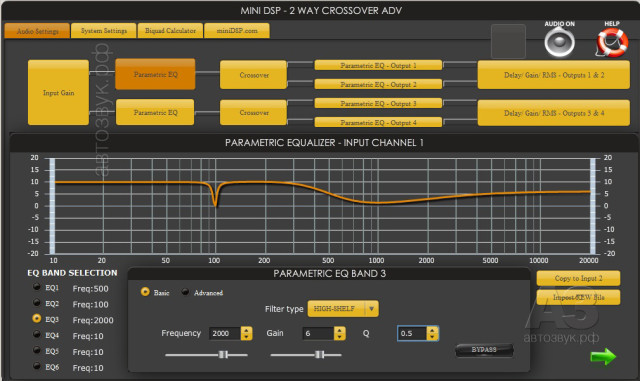
Task: Decrease Gain with the down stepper arrow
Action: (x=340, y=337)
